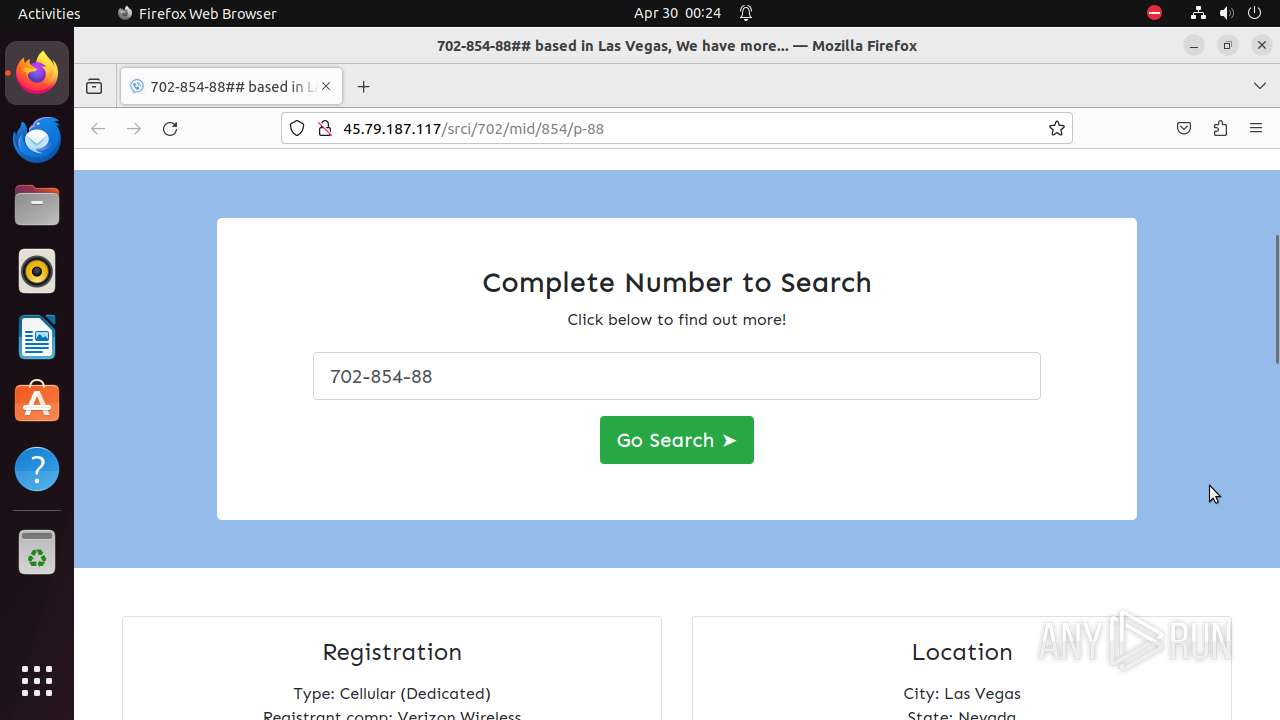Close the 702-854-88## tab
1280x720 pixels.
click(x=326, y=87)
